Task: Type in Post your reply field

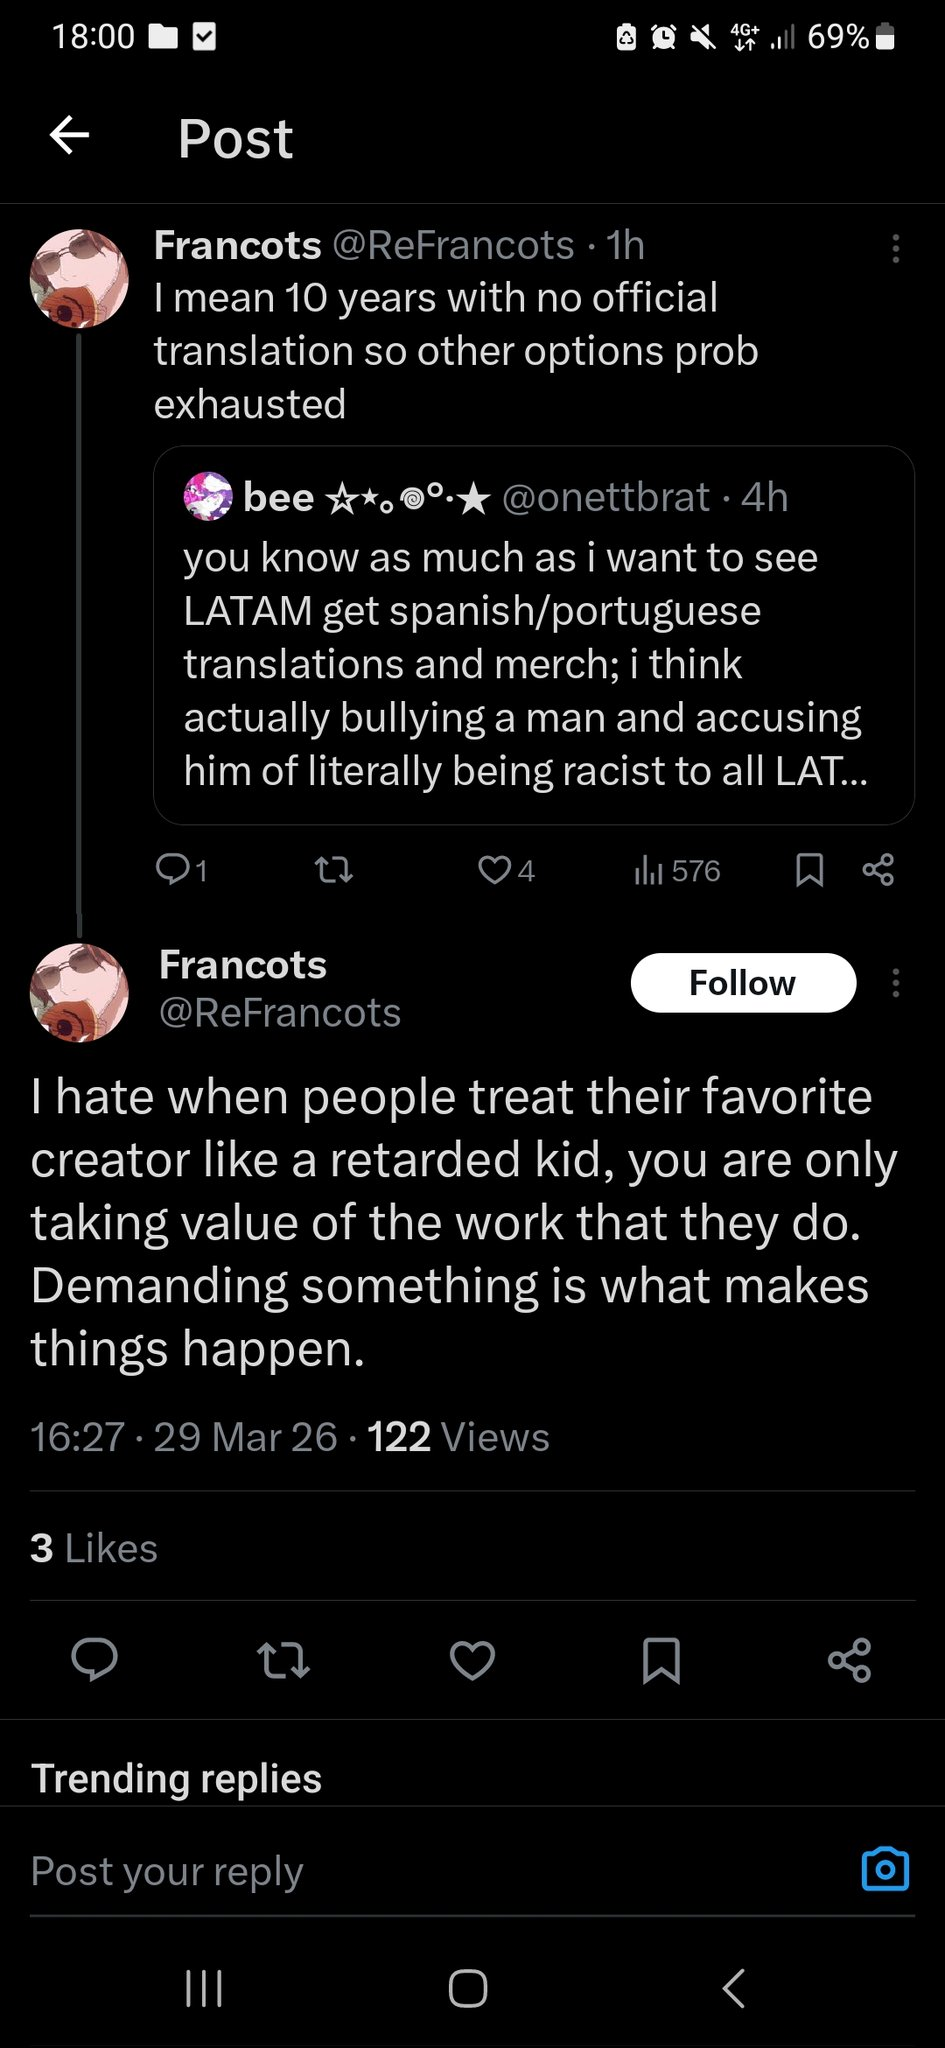Action: click(x=400, y=1871)
